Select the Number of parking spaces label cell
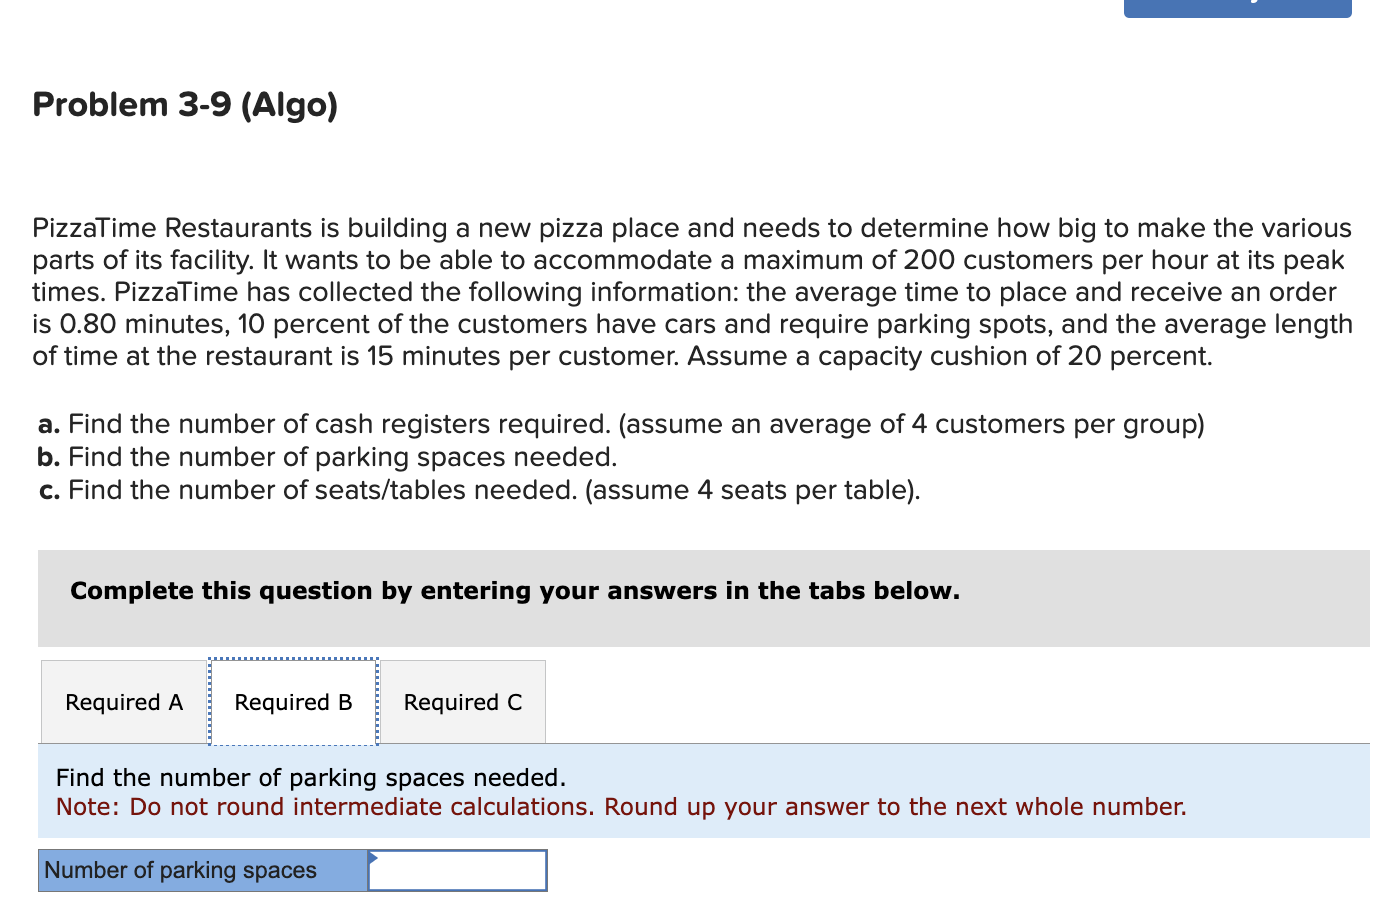Screen dimensions: 1400x906 click(200, 870)
